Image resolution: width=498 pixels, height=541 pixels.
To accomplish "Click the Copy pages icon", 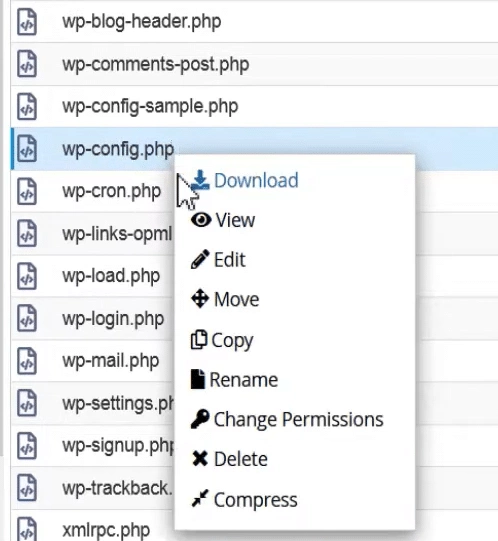I will pyautogui.click(x=199, y=340).
